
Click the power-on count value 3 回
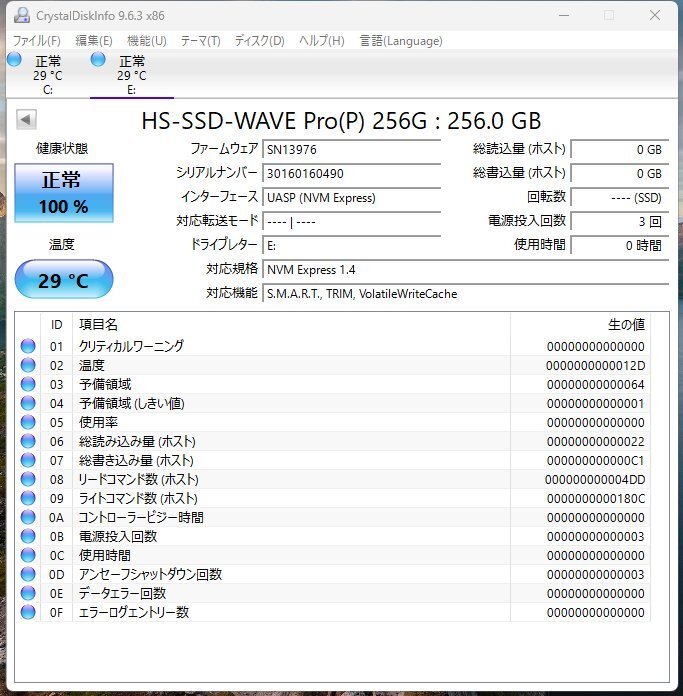(620, 221)
